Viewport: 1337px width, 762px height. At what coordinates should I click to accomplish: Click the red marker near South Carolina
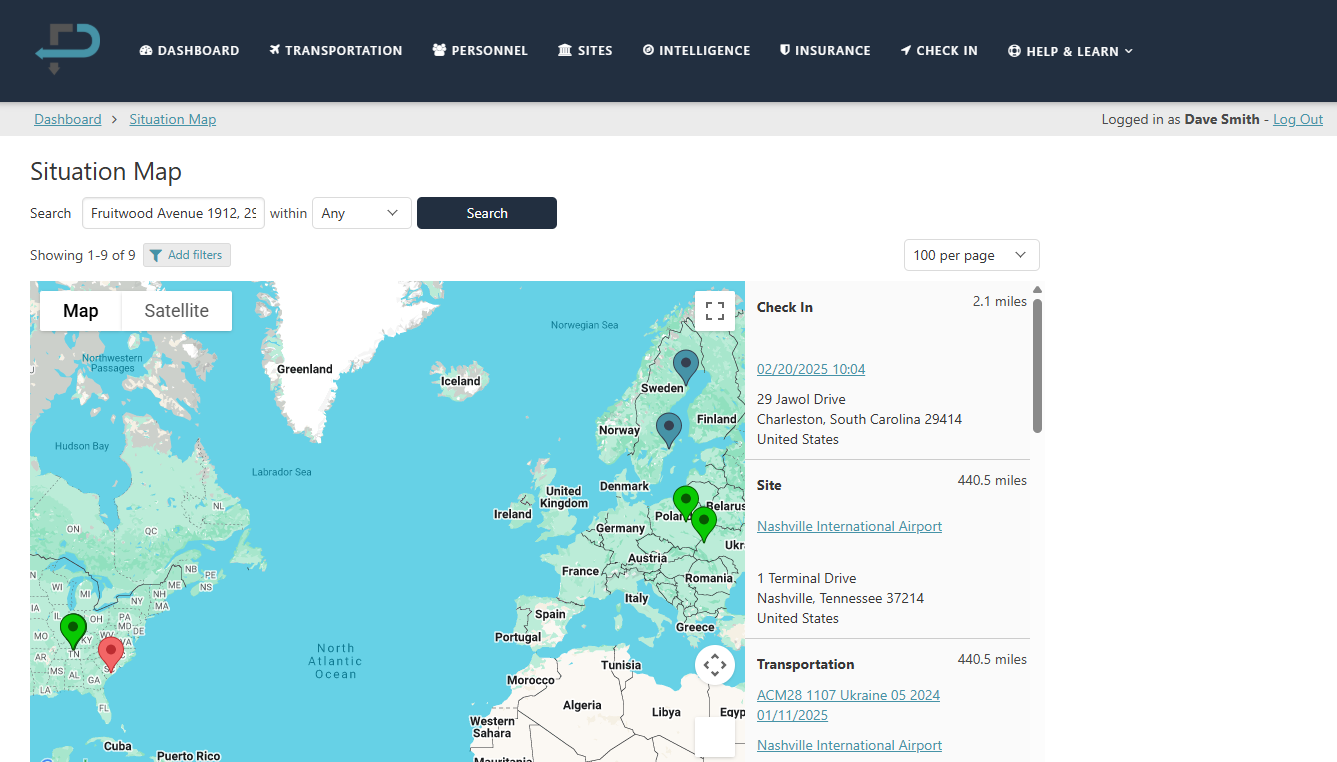point(111,653)
